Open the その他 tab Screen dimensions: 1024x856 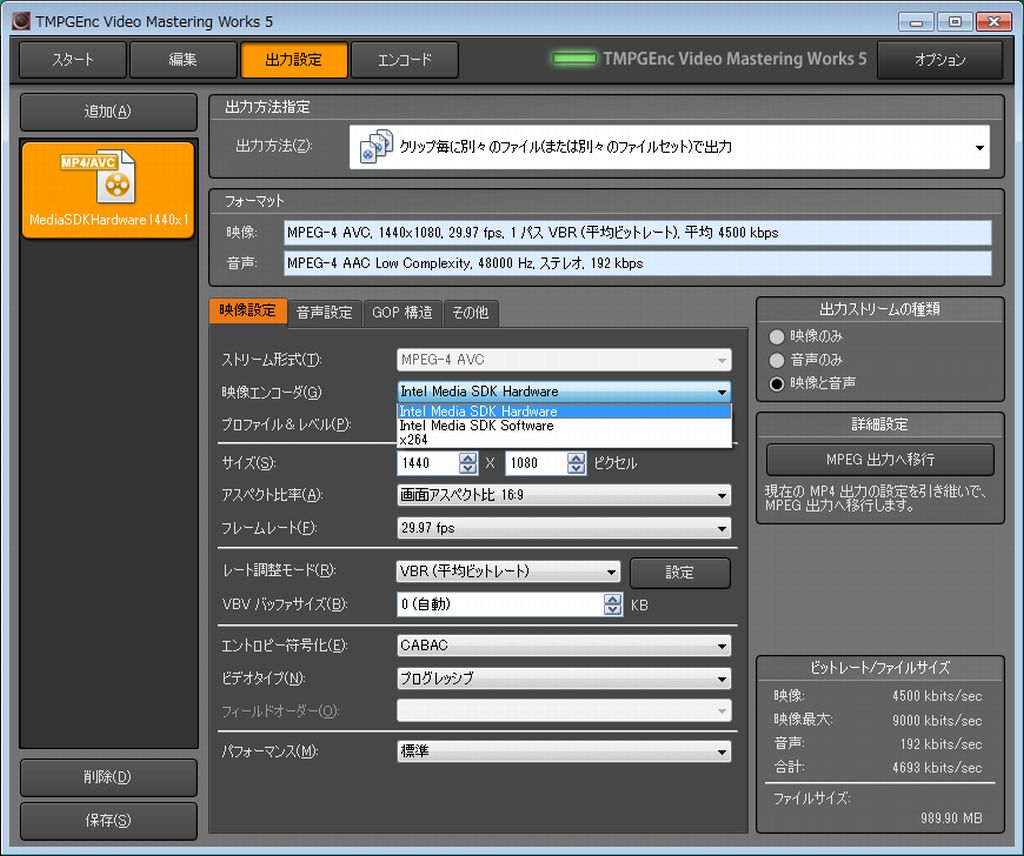point(470,313)
